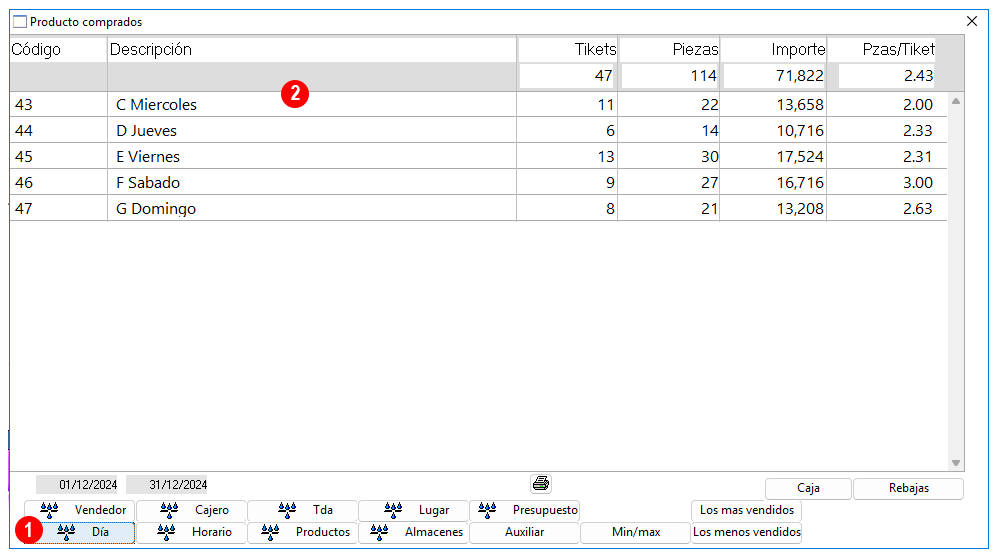Show Los menos vendidos list
The height and width of the screenshot is (560, 997).
tap(746, 532)
